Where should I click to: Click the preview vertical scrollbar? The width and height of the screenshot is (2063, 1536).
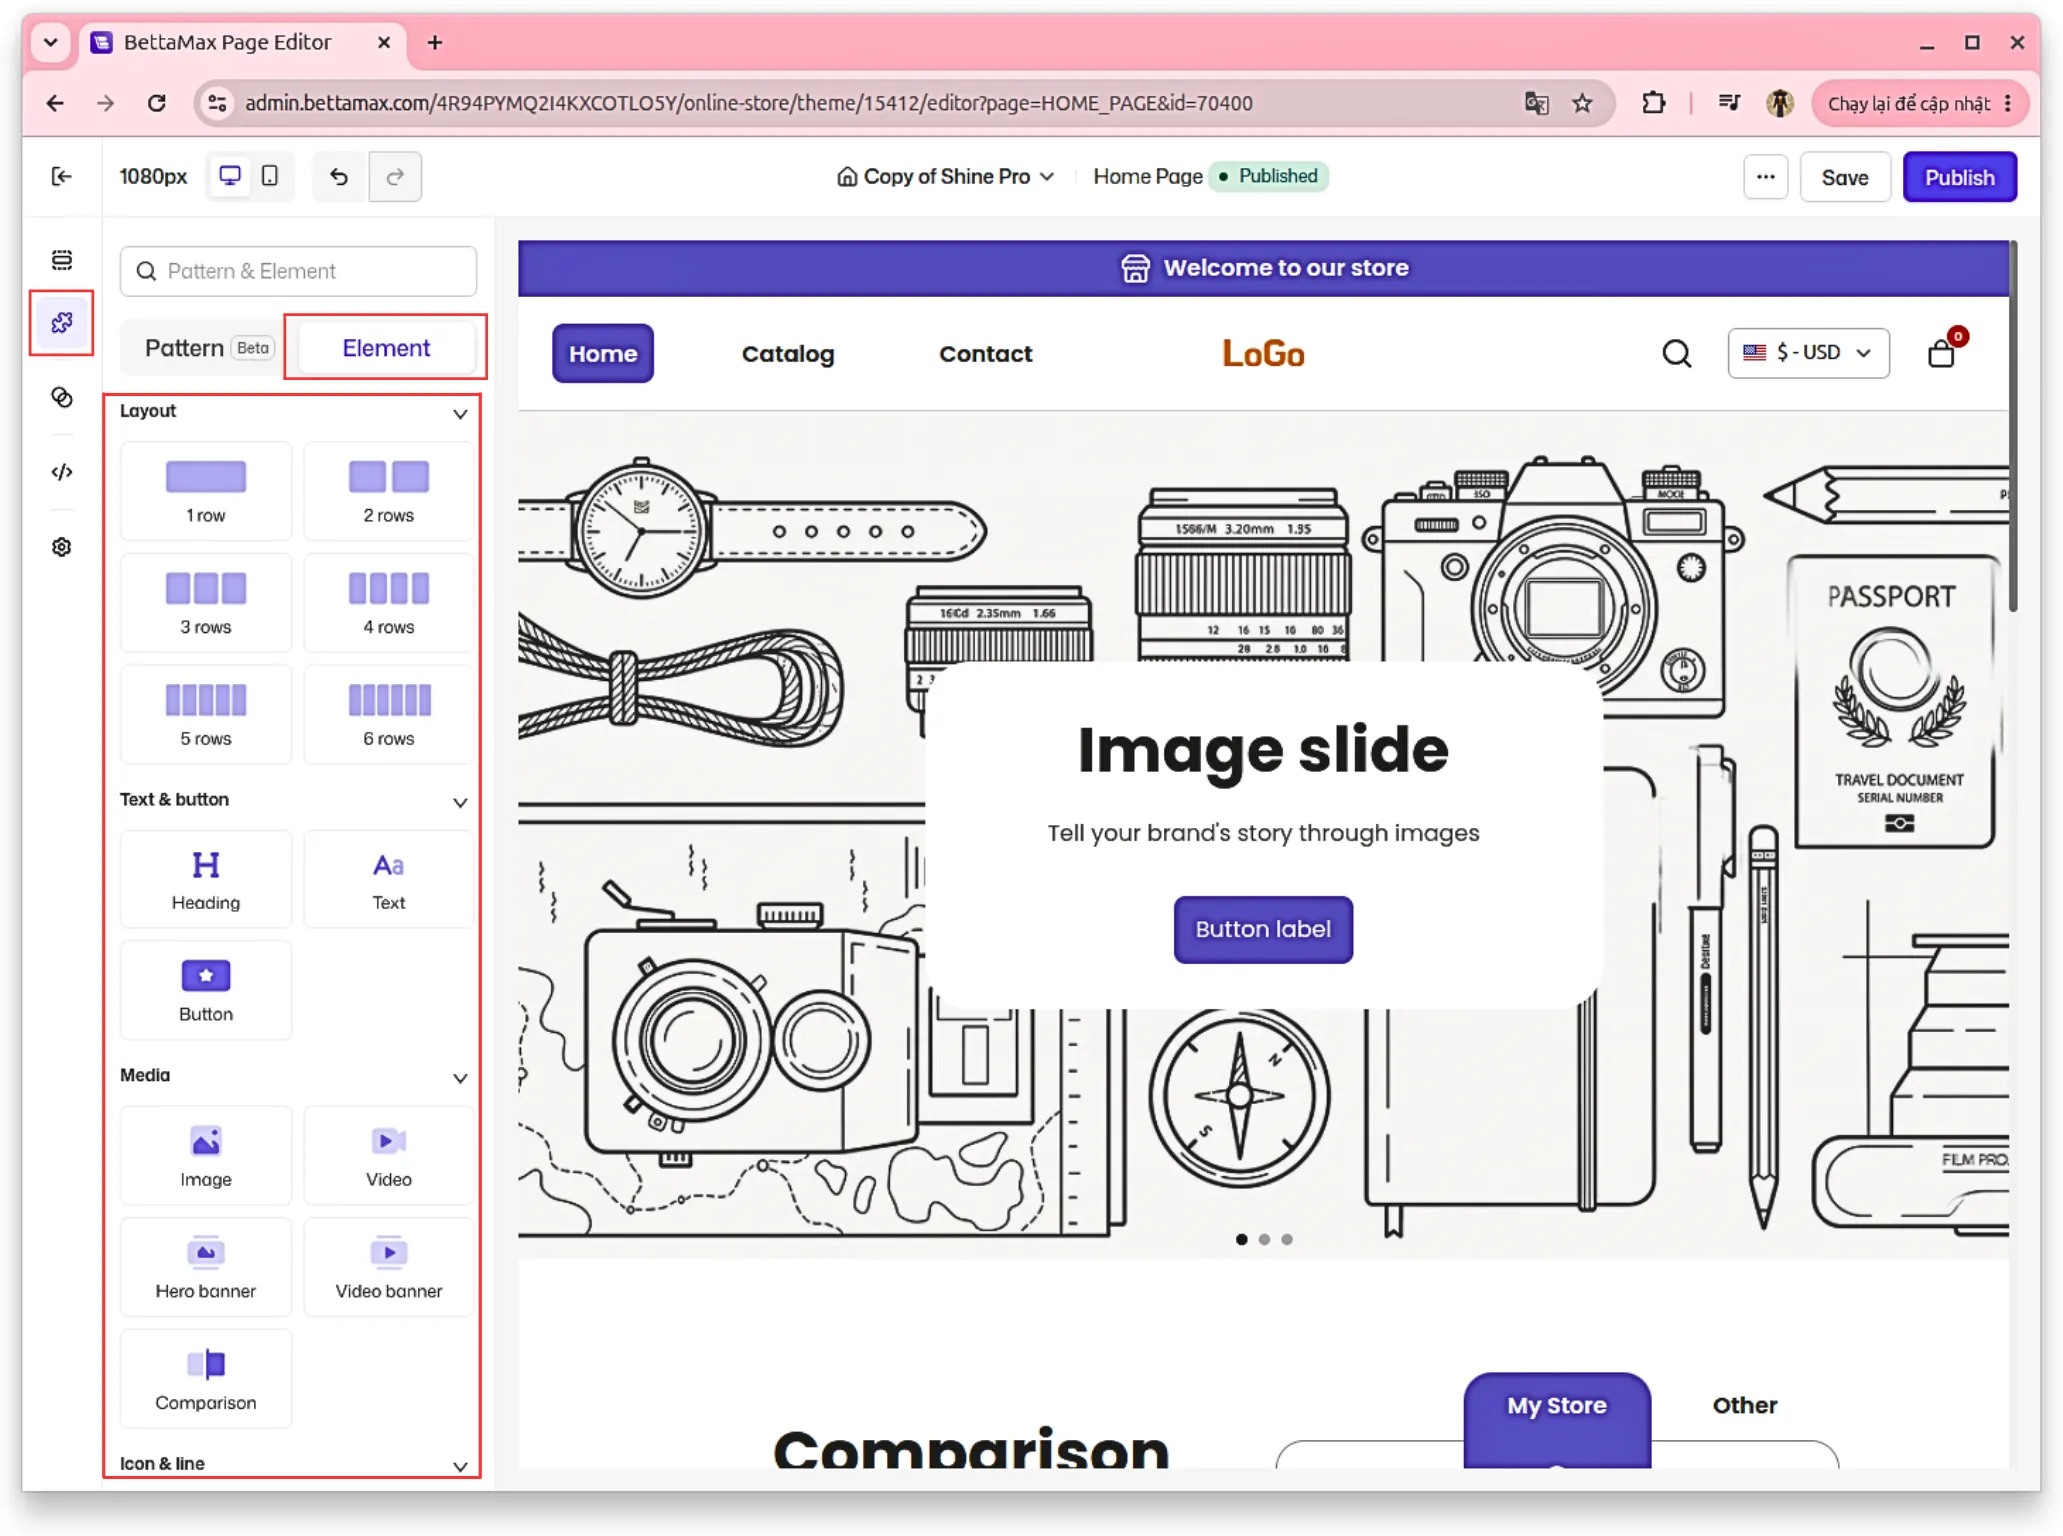2012,427
